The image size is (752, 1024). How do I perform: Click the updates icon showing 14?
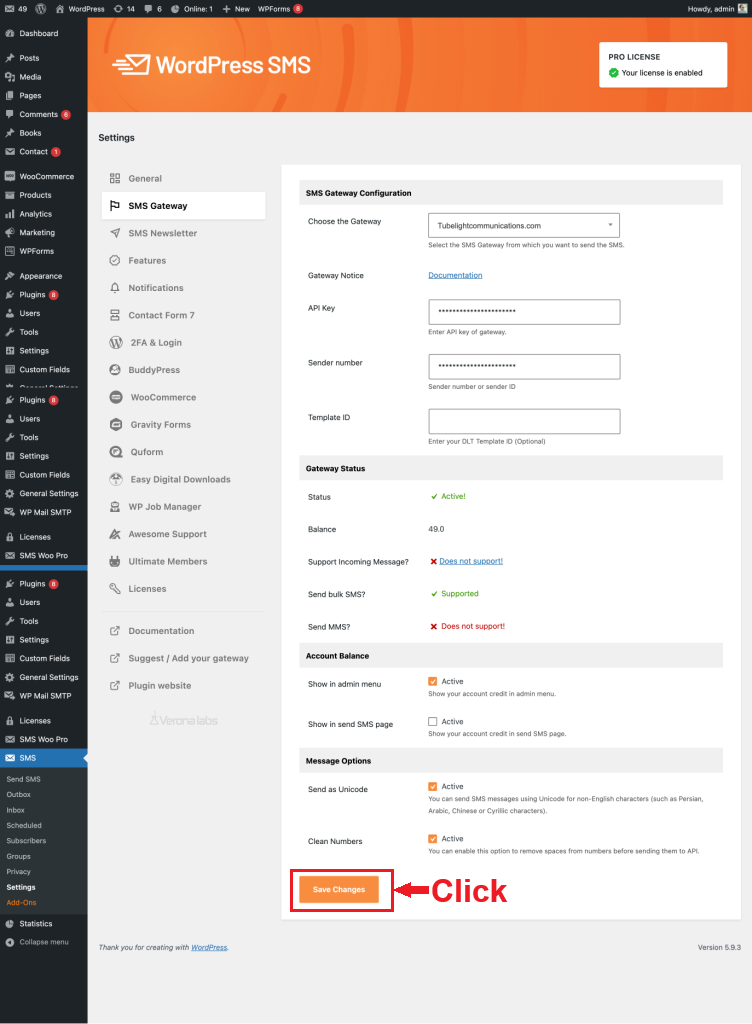click(118, 8)
